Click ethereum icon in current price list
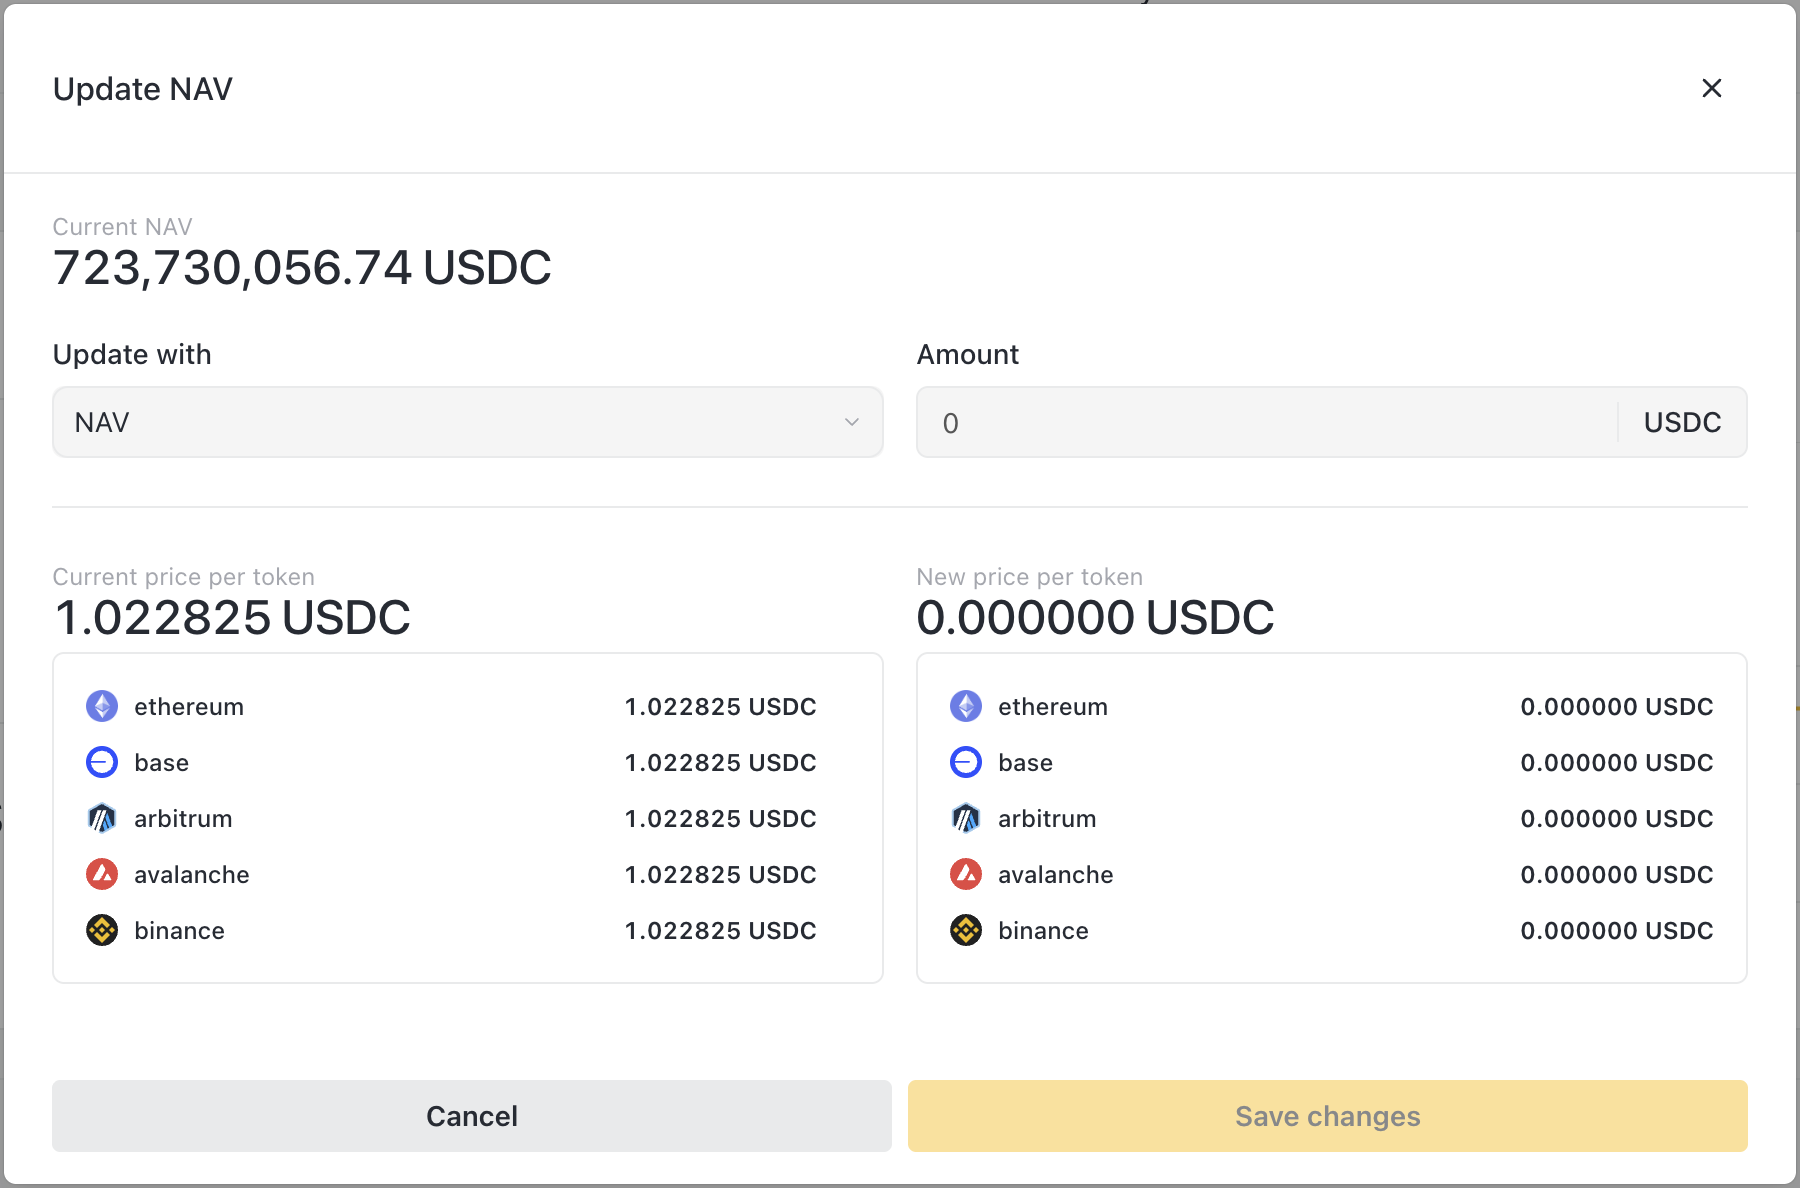Screen dimensions: 1800x1188 tap(102, 706)
